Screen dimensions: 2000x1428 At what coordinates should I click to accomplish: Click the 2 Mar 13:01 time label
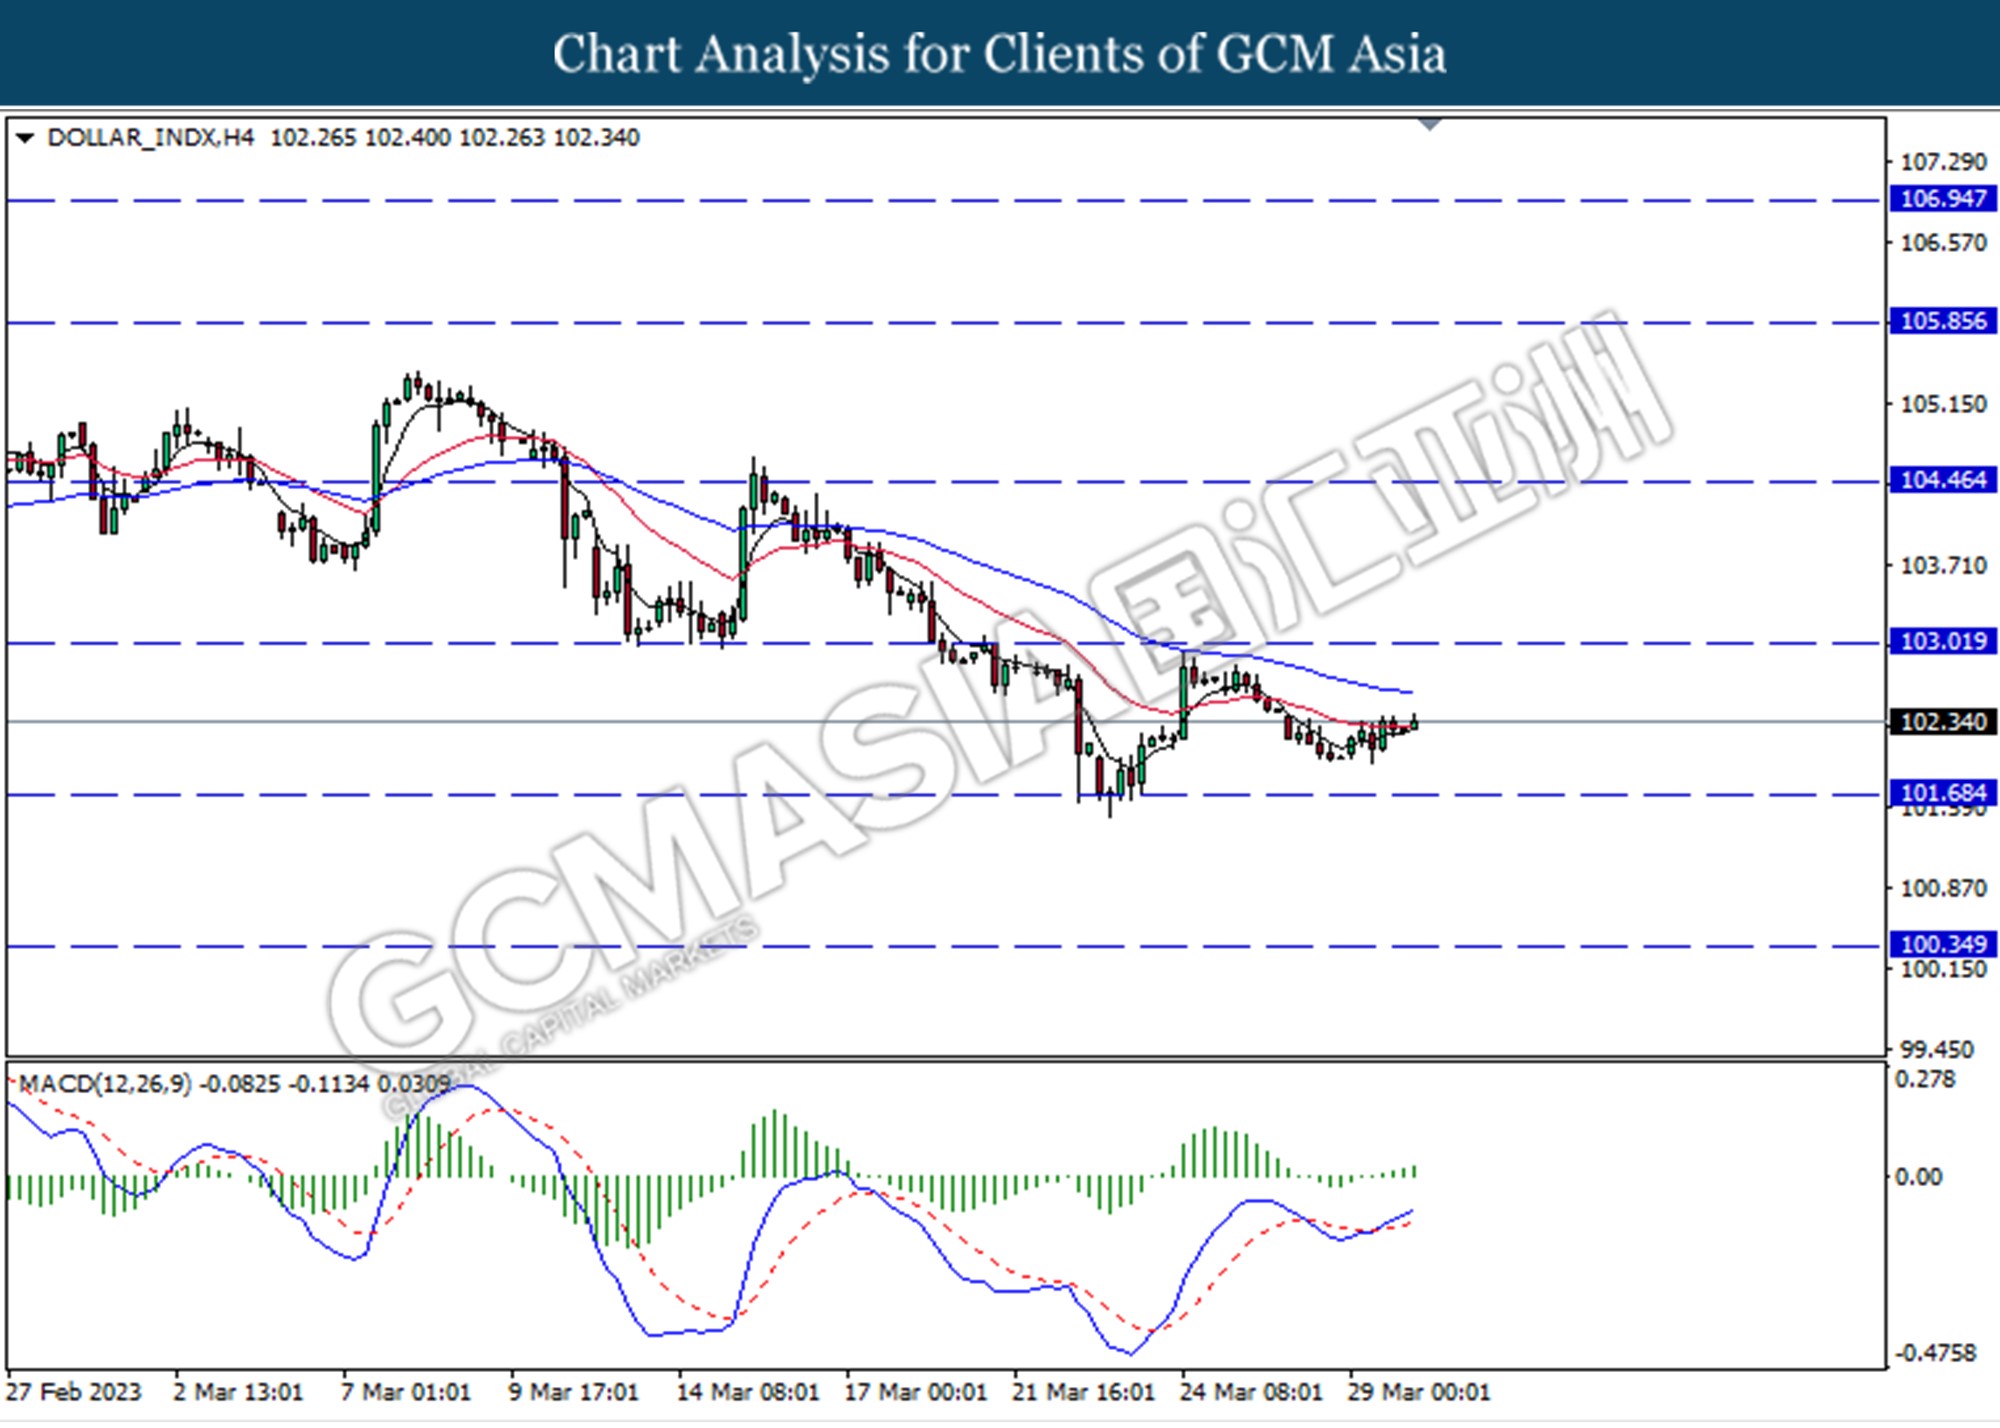click(238, 1392)
